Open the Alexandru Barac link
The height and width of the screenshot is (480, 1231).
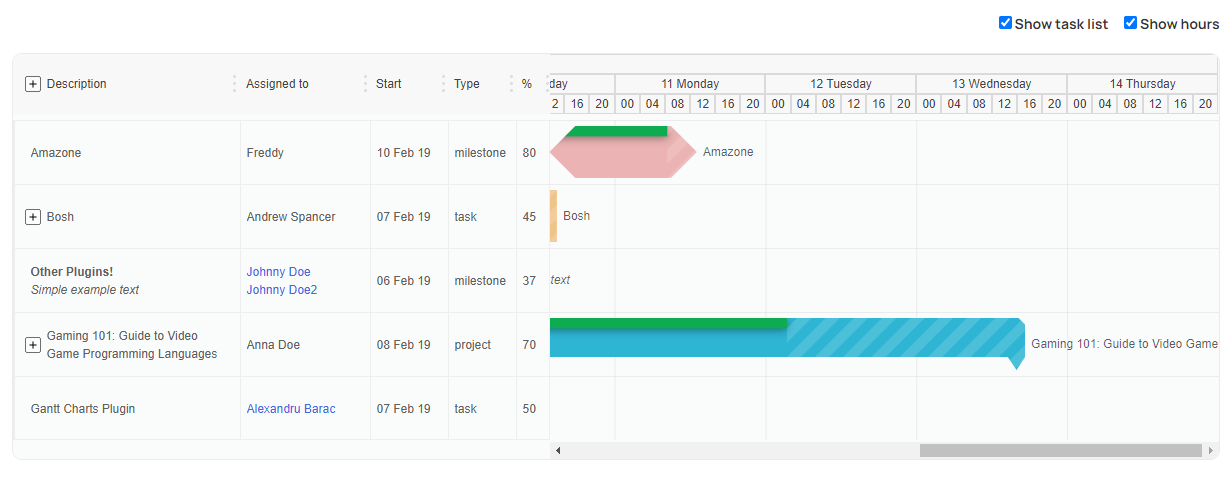click(x=291, y=409)
